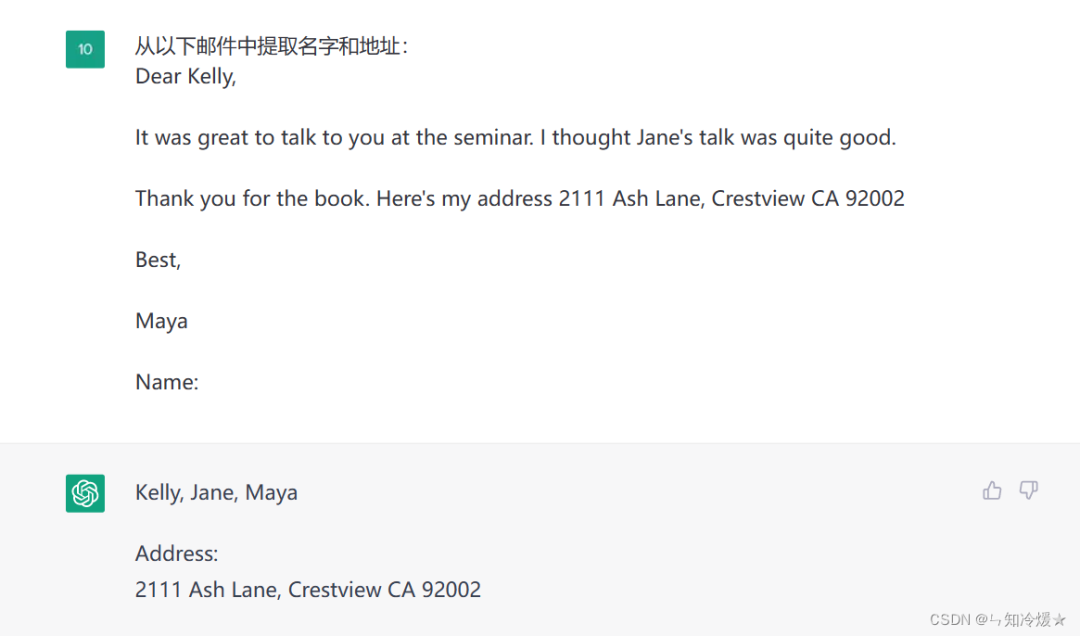Click the ChatGPT logo avatar

85,493
